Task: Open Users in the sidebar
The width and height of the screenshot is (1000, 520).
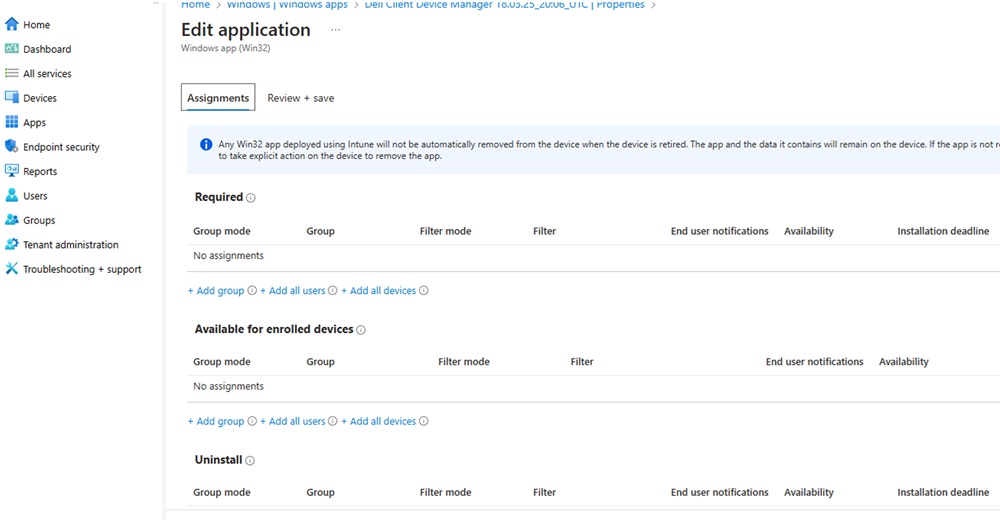Action: 35,196
